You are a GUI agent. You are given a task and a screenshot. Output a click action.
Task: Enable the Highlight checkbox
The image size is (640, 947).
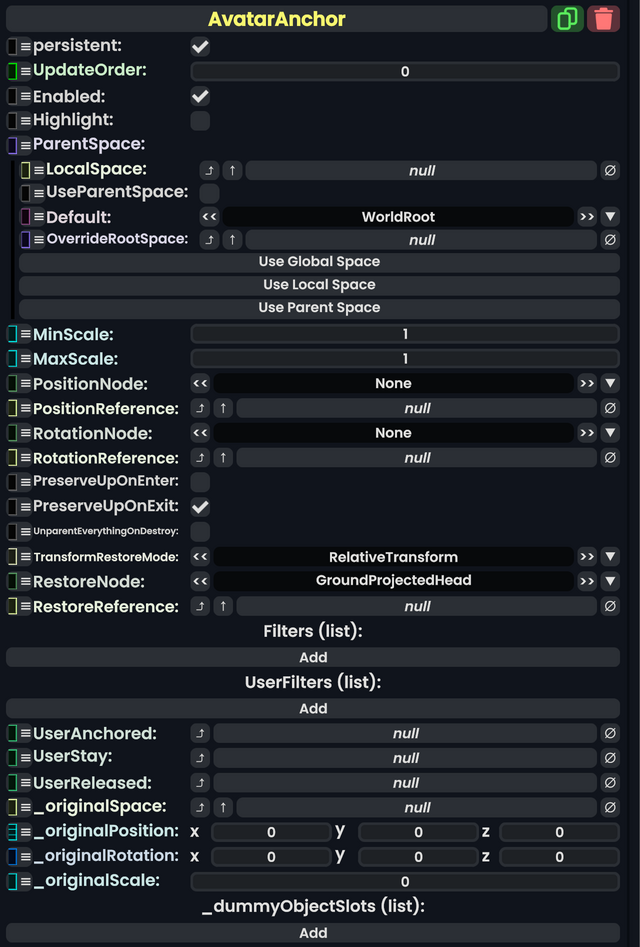pyautogui.click(x=199, y=120)
